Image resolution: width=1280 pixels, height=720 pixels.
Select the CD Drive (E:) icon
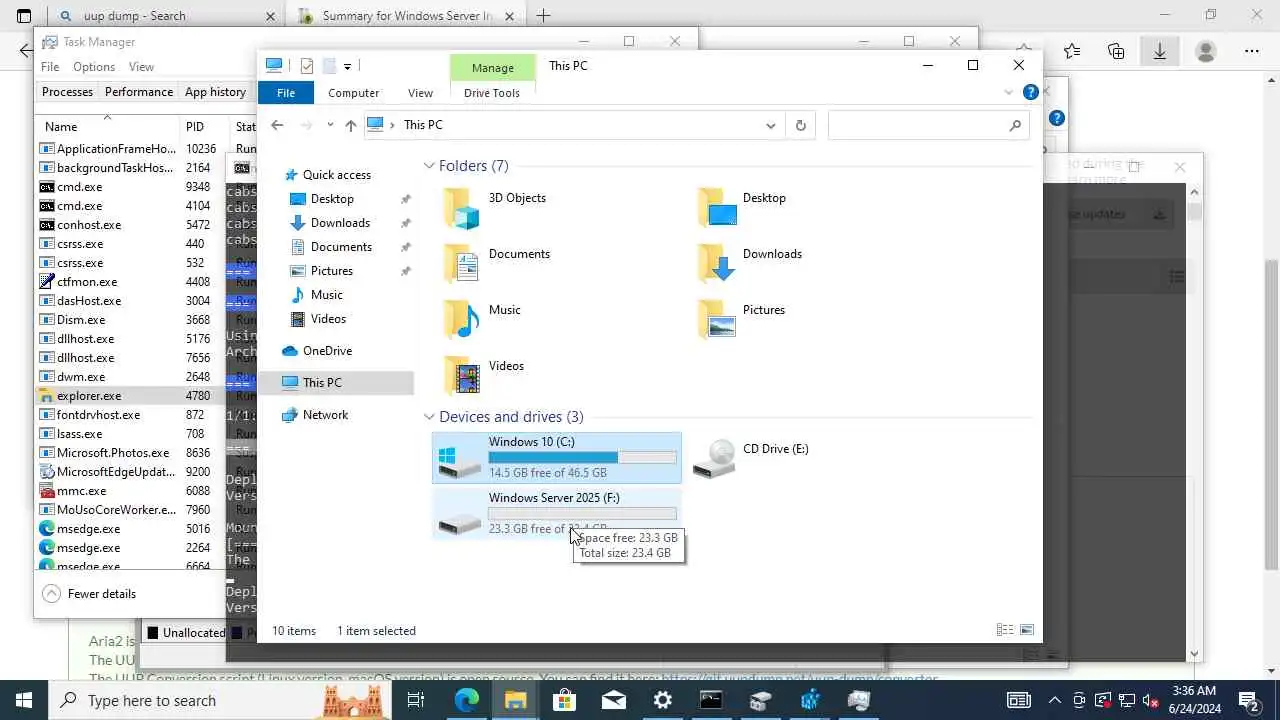point(752,458)
